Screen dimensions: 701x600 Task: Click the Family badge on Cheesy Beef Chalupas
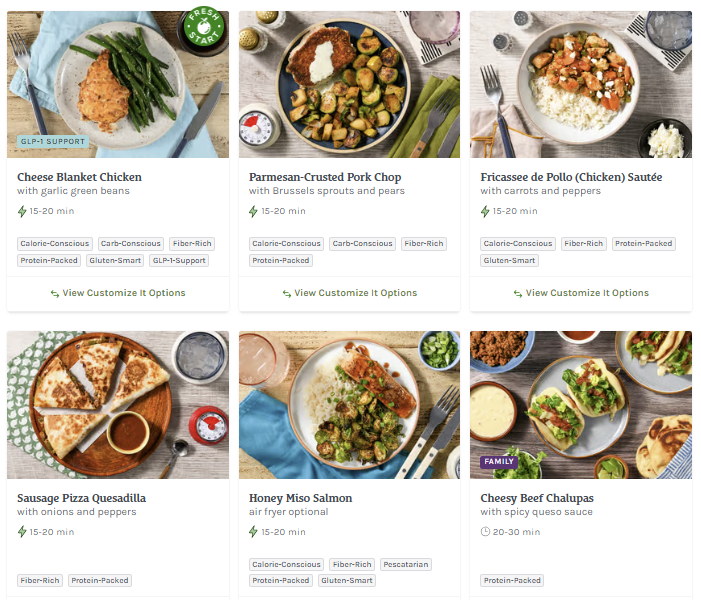[x=498, y=462]
